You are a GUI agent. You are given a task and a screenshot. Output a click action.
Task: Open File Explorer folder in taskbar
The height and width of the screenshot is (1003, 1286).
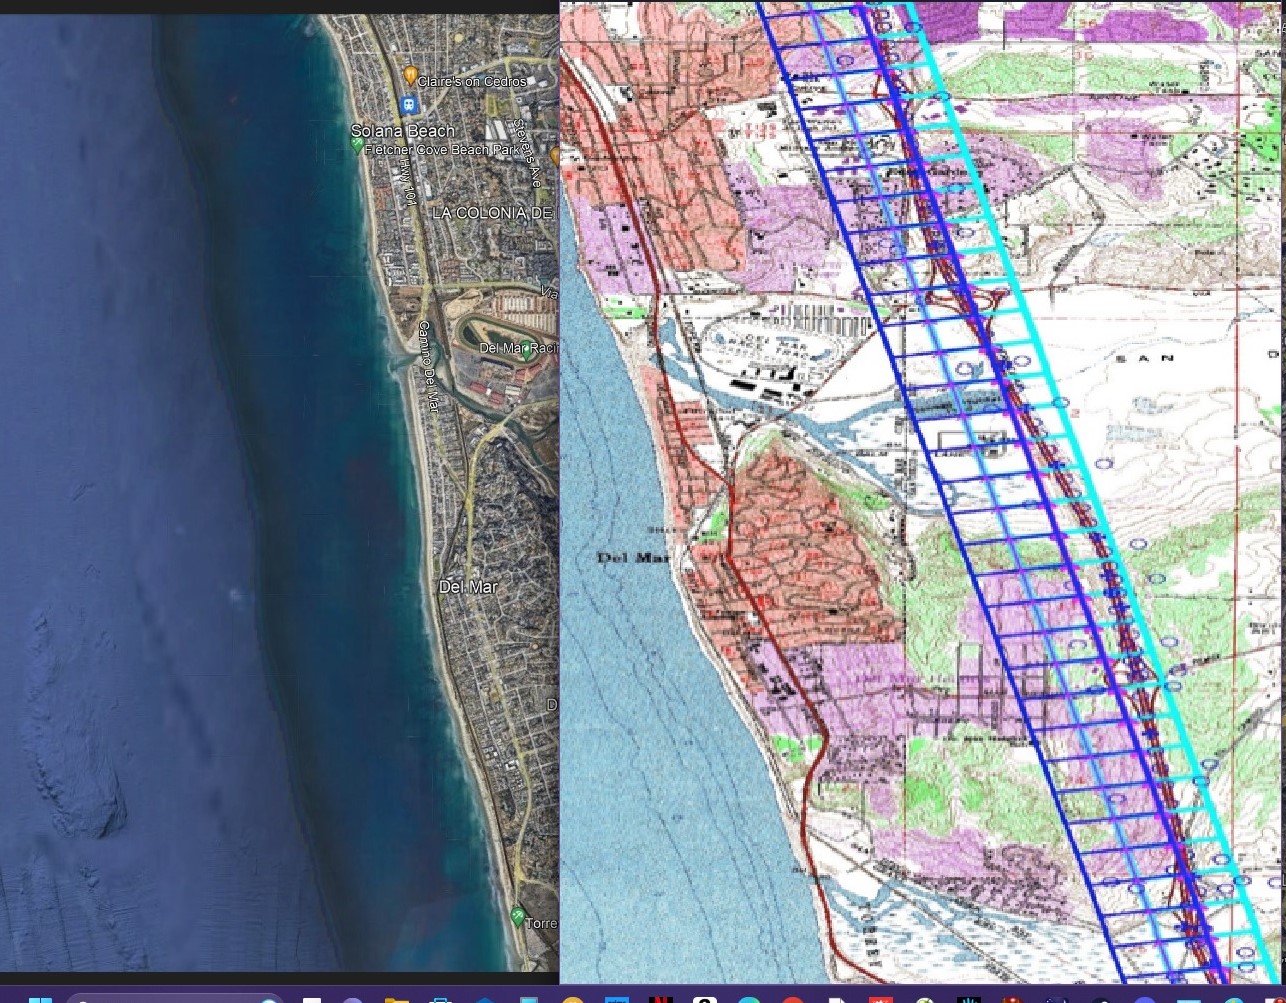[396, 998]
